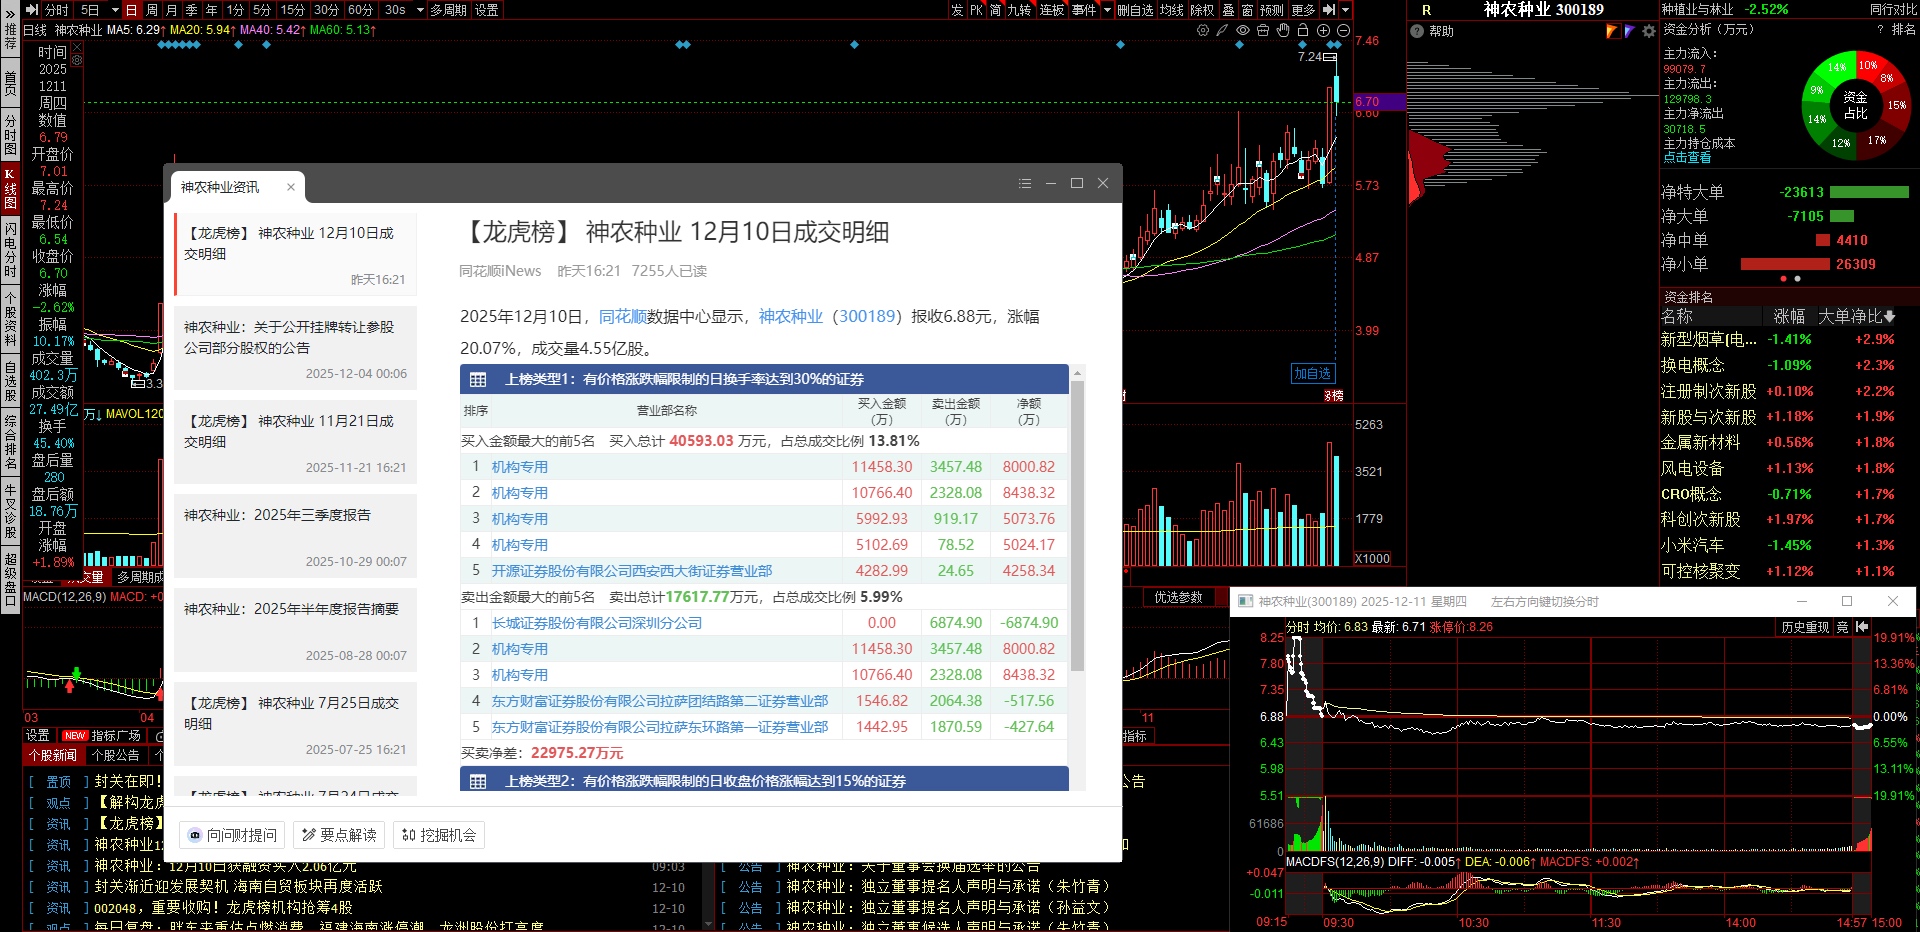The width and height of the screenshot is (1920, 932).
Task: Open the settings gear in the right panel
Action: (x=1649, y=31)
